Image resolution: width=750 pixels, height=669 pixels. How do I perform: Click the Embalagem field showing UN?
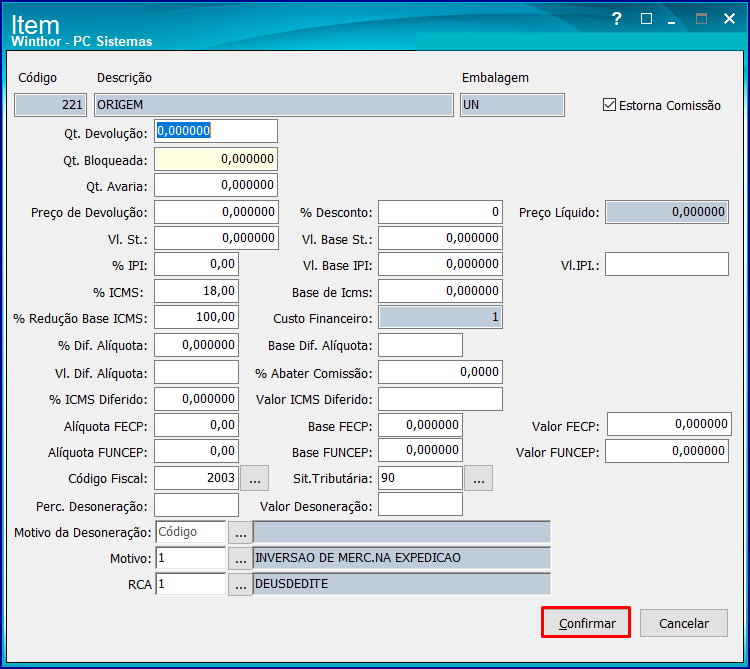(x=512, y=105)
